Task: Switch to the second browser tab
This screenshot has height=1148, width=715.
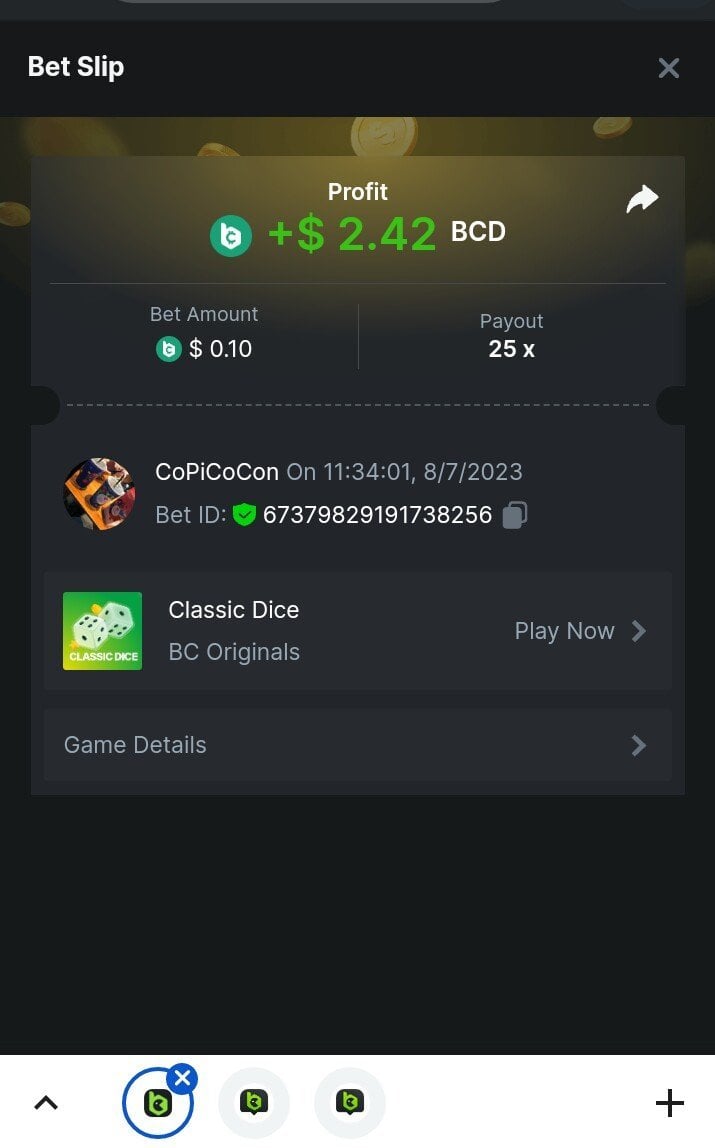Action: (254, 1103)
